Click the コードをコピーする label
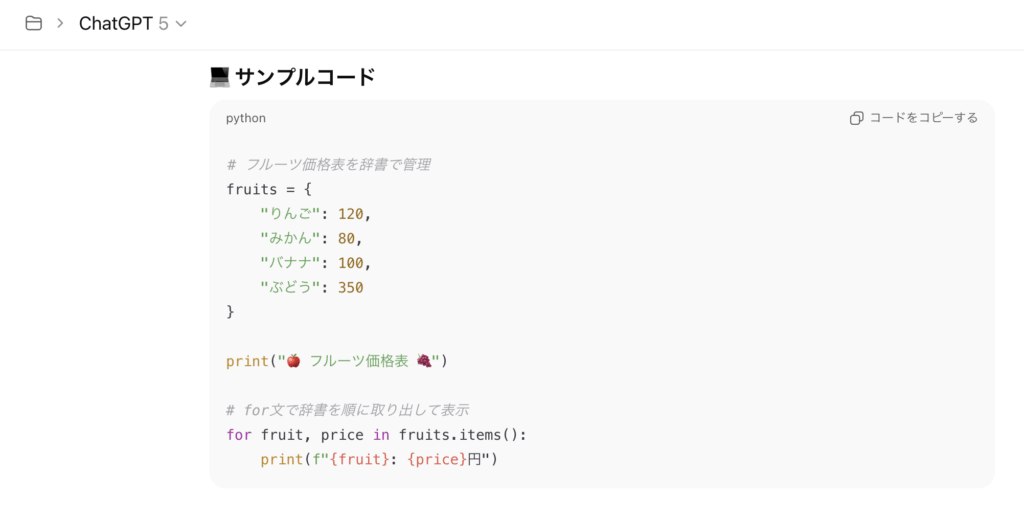The width and height of the screenshot is (1024, 517). 923,118
